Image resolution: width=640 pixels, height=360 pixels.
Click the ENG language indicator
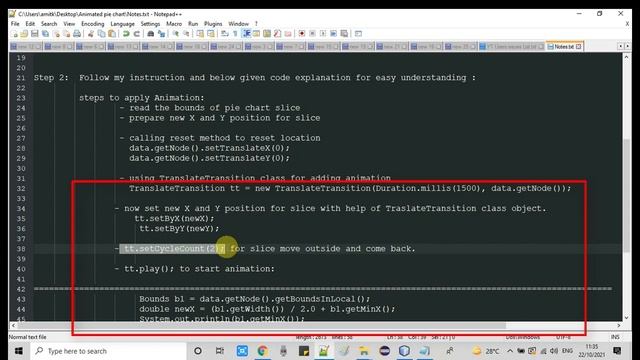tap(567, 351)
